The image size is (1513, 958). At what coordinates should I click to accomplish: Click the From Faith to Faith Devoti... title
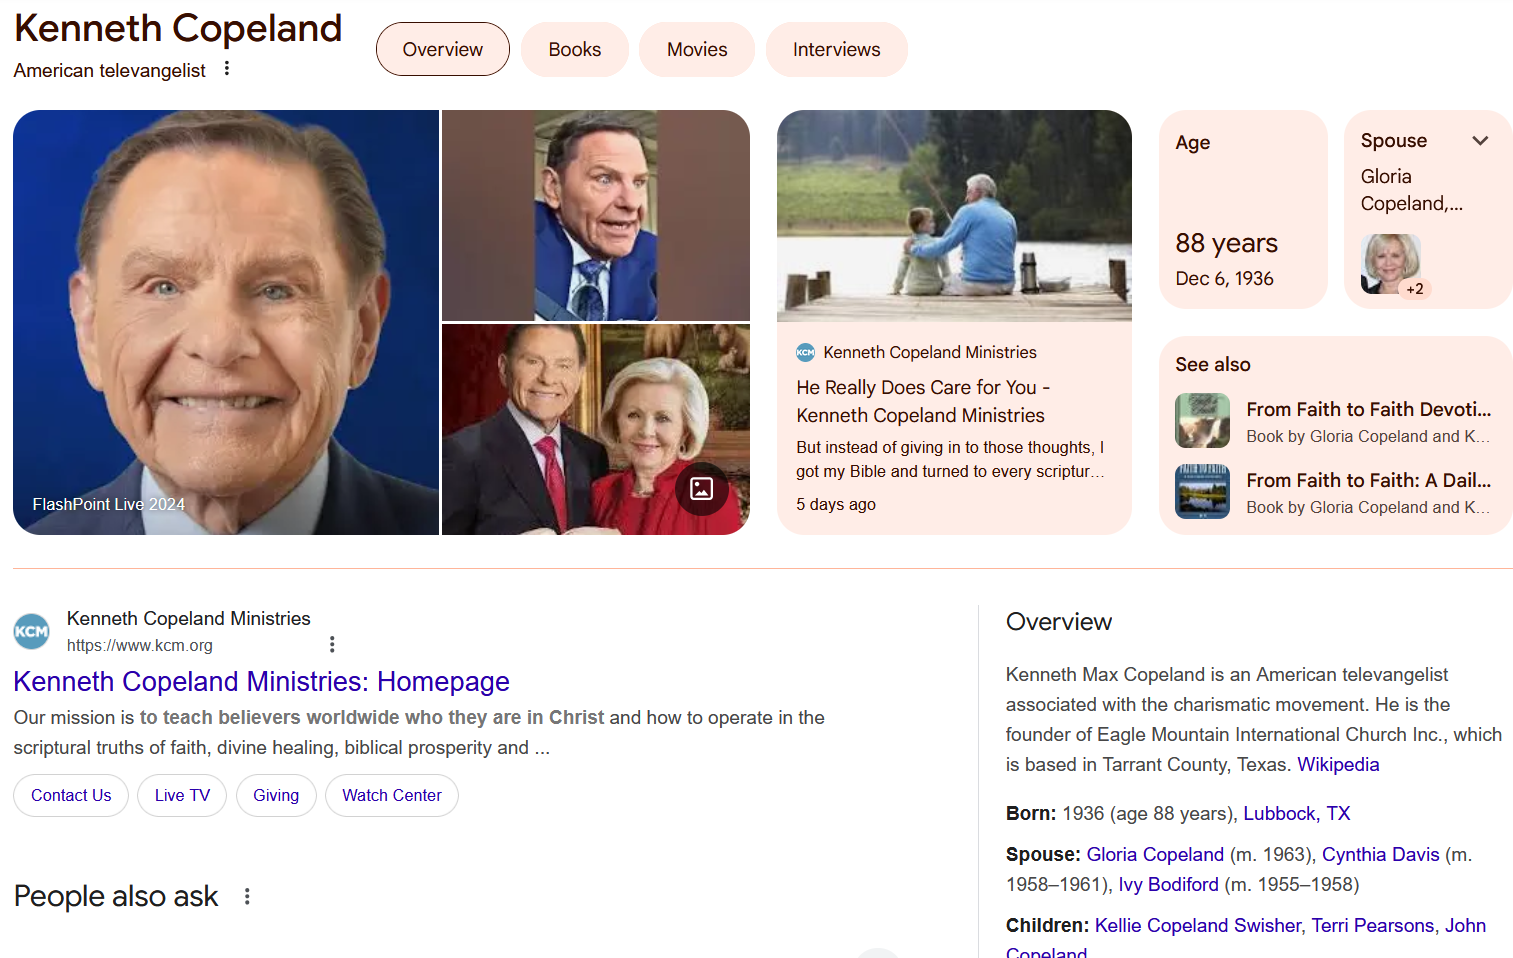click(x=1368, y=409)
